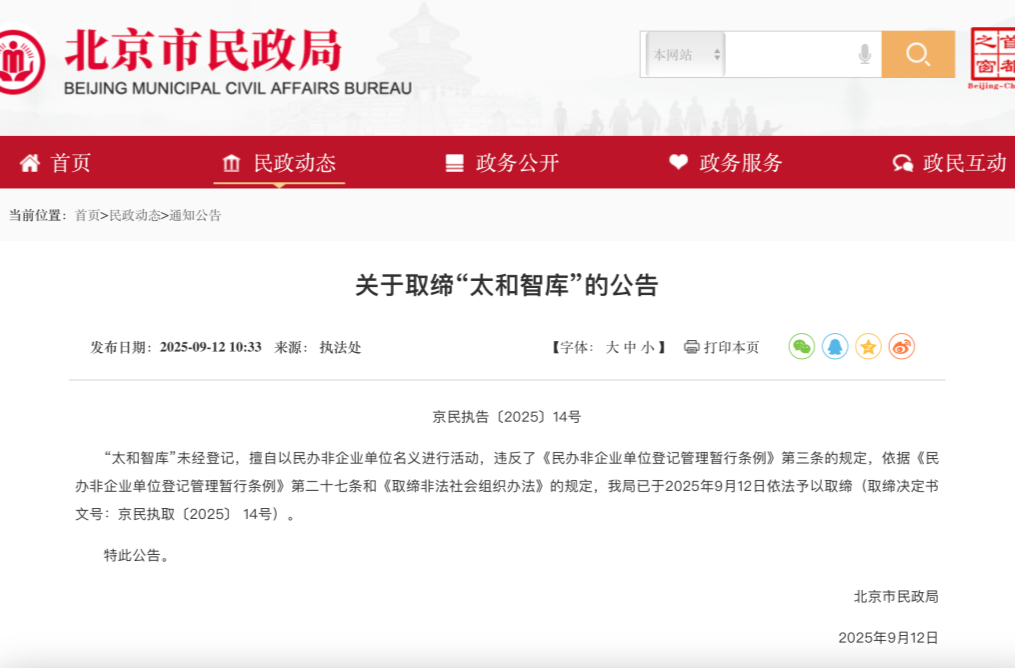Share via the orange Weibo icon
The height and width of the screenshot is (668, 1015).
[x=902, y=347]
